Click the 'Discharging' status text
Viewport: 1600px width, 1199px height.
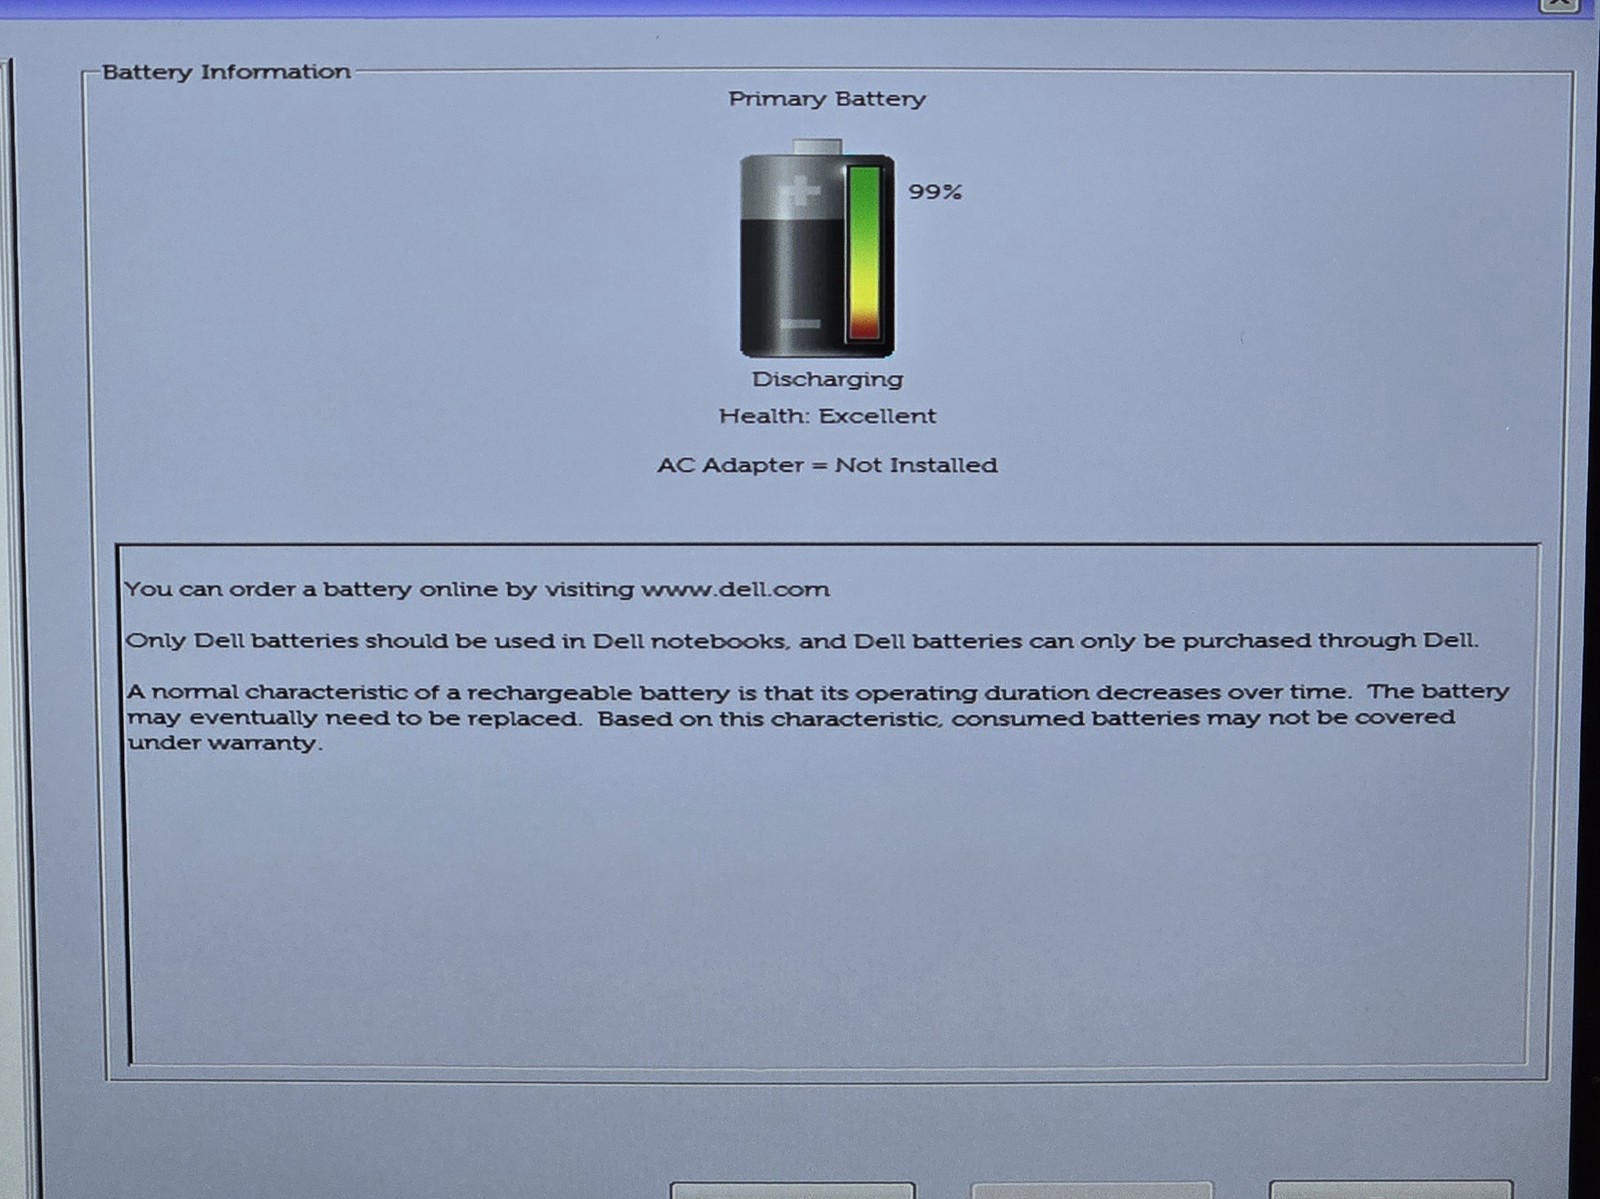pos(827,379)
